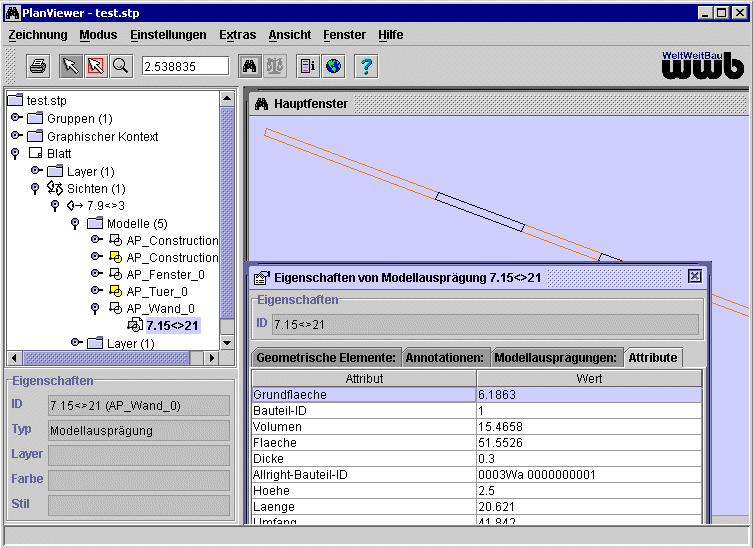Click the Gruppen (1) folder icon
753x548 pixels.
[x=35, y=118]
